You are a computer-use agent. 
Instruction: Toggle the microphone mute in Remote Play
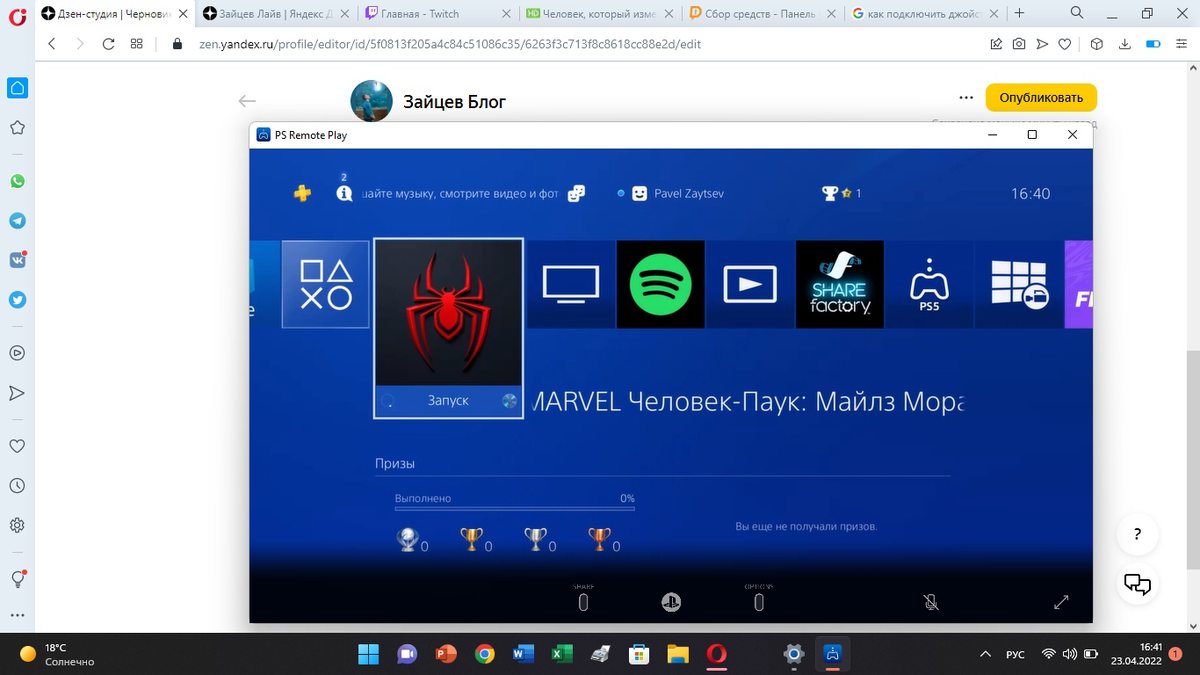[x=931, y=602]
